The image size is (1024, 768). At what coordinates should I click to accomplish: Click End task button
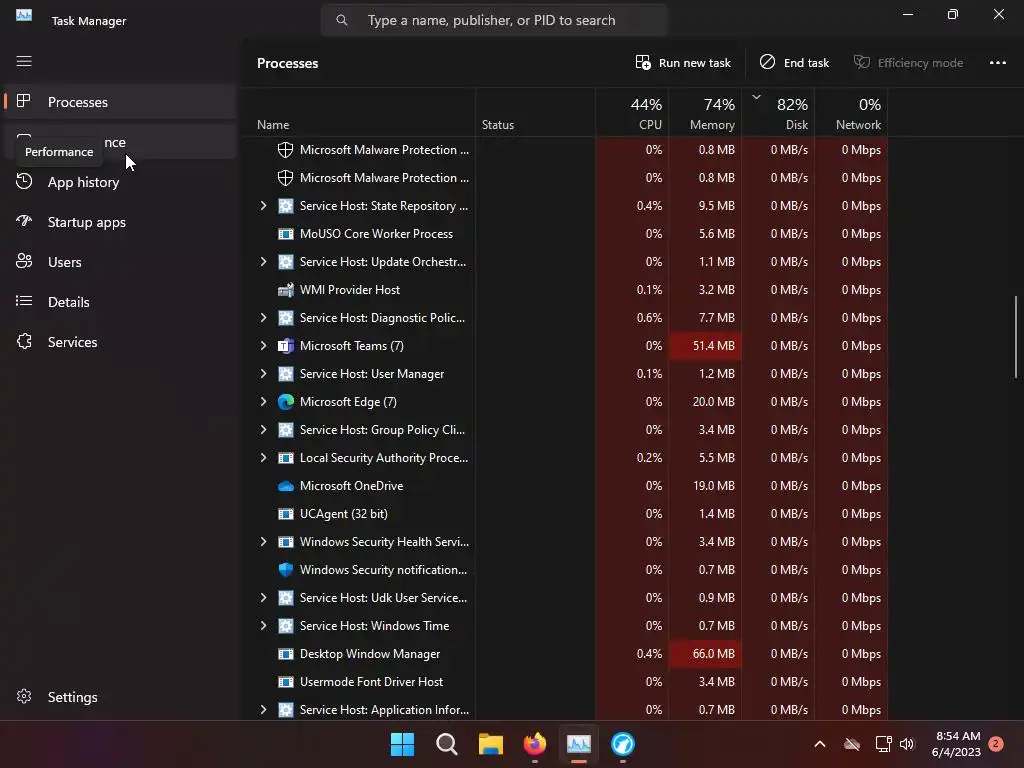pyautogui.click(x=794, y=63)
